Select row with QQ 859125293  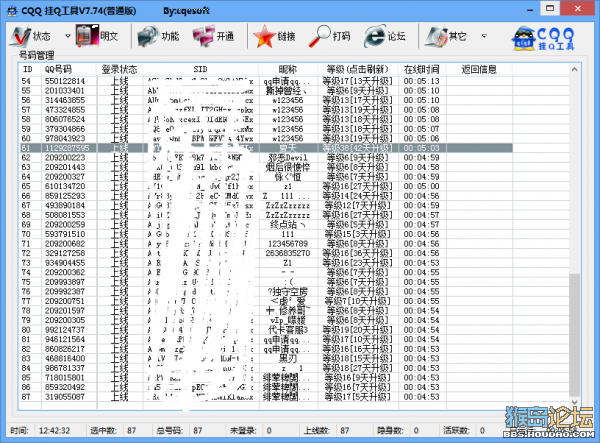point(266,196)
